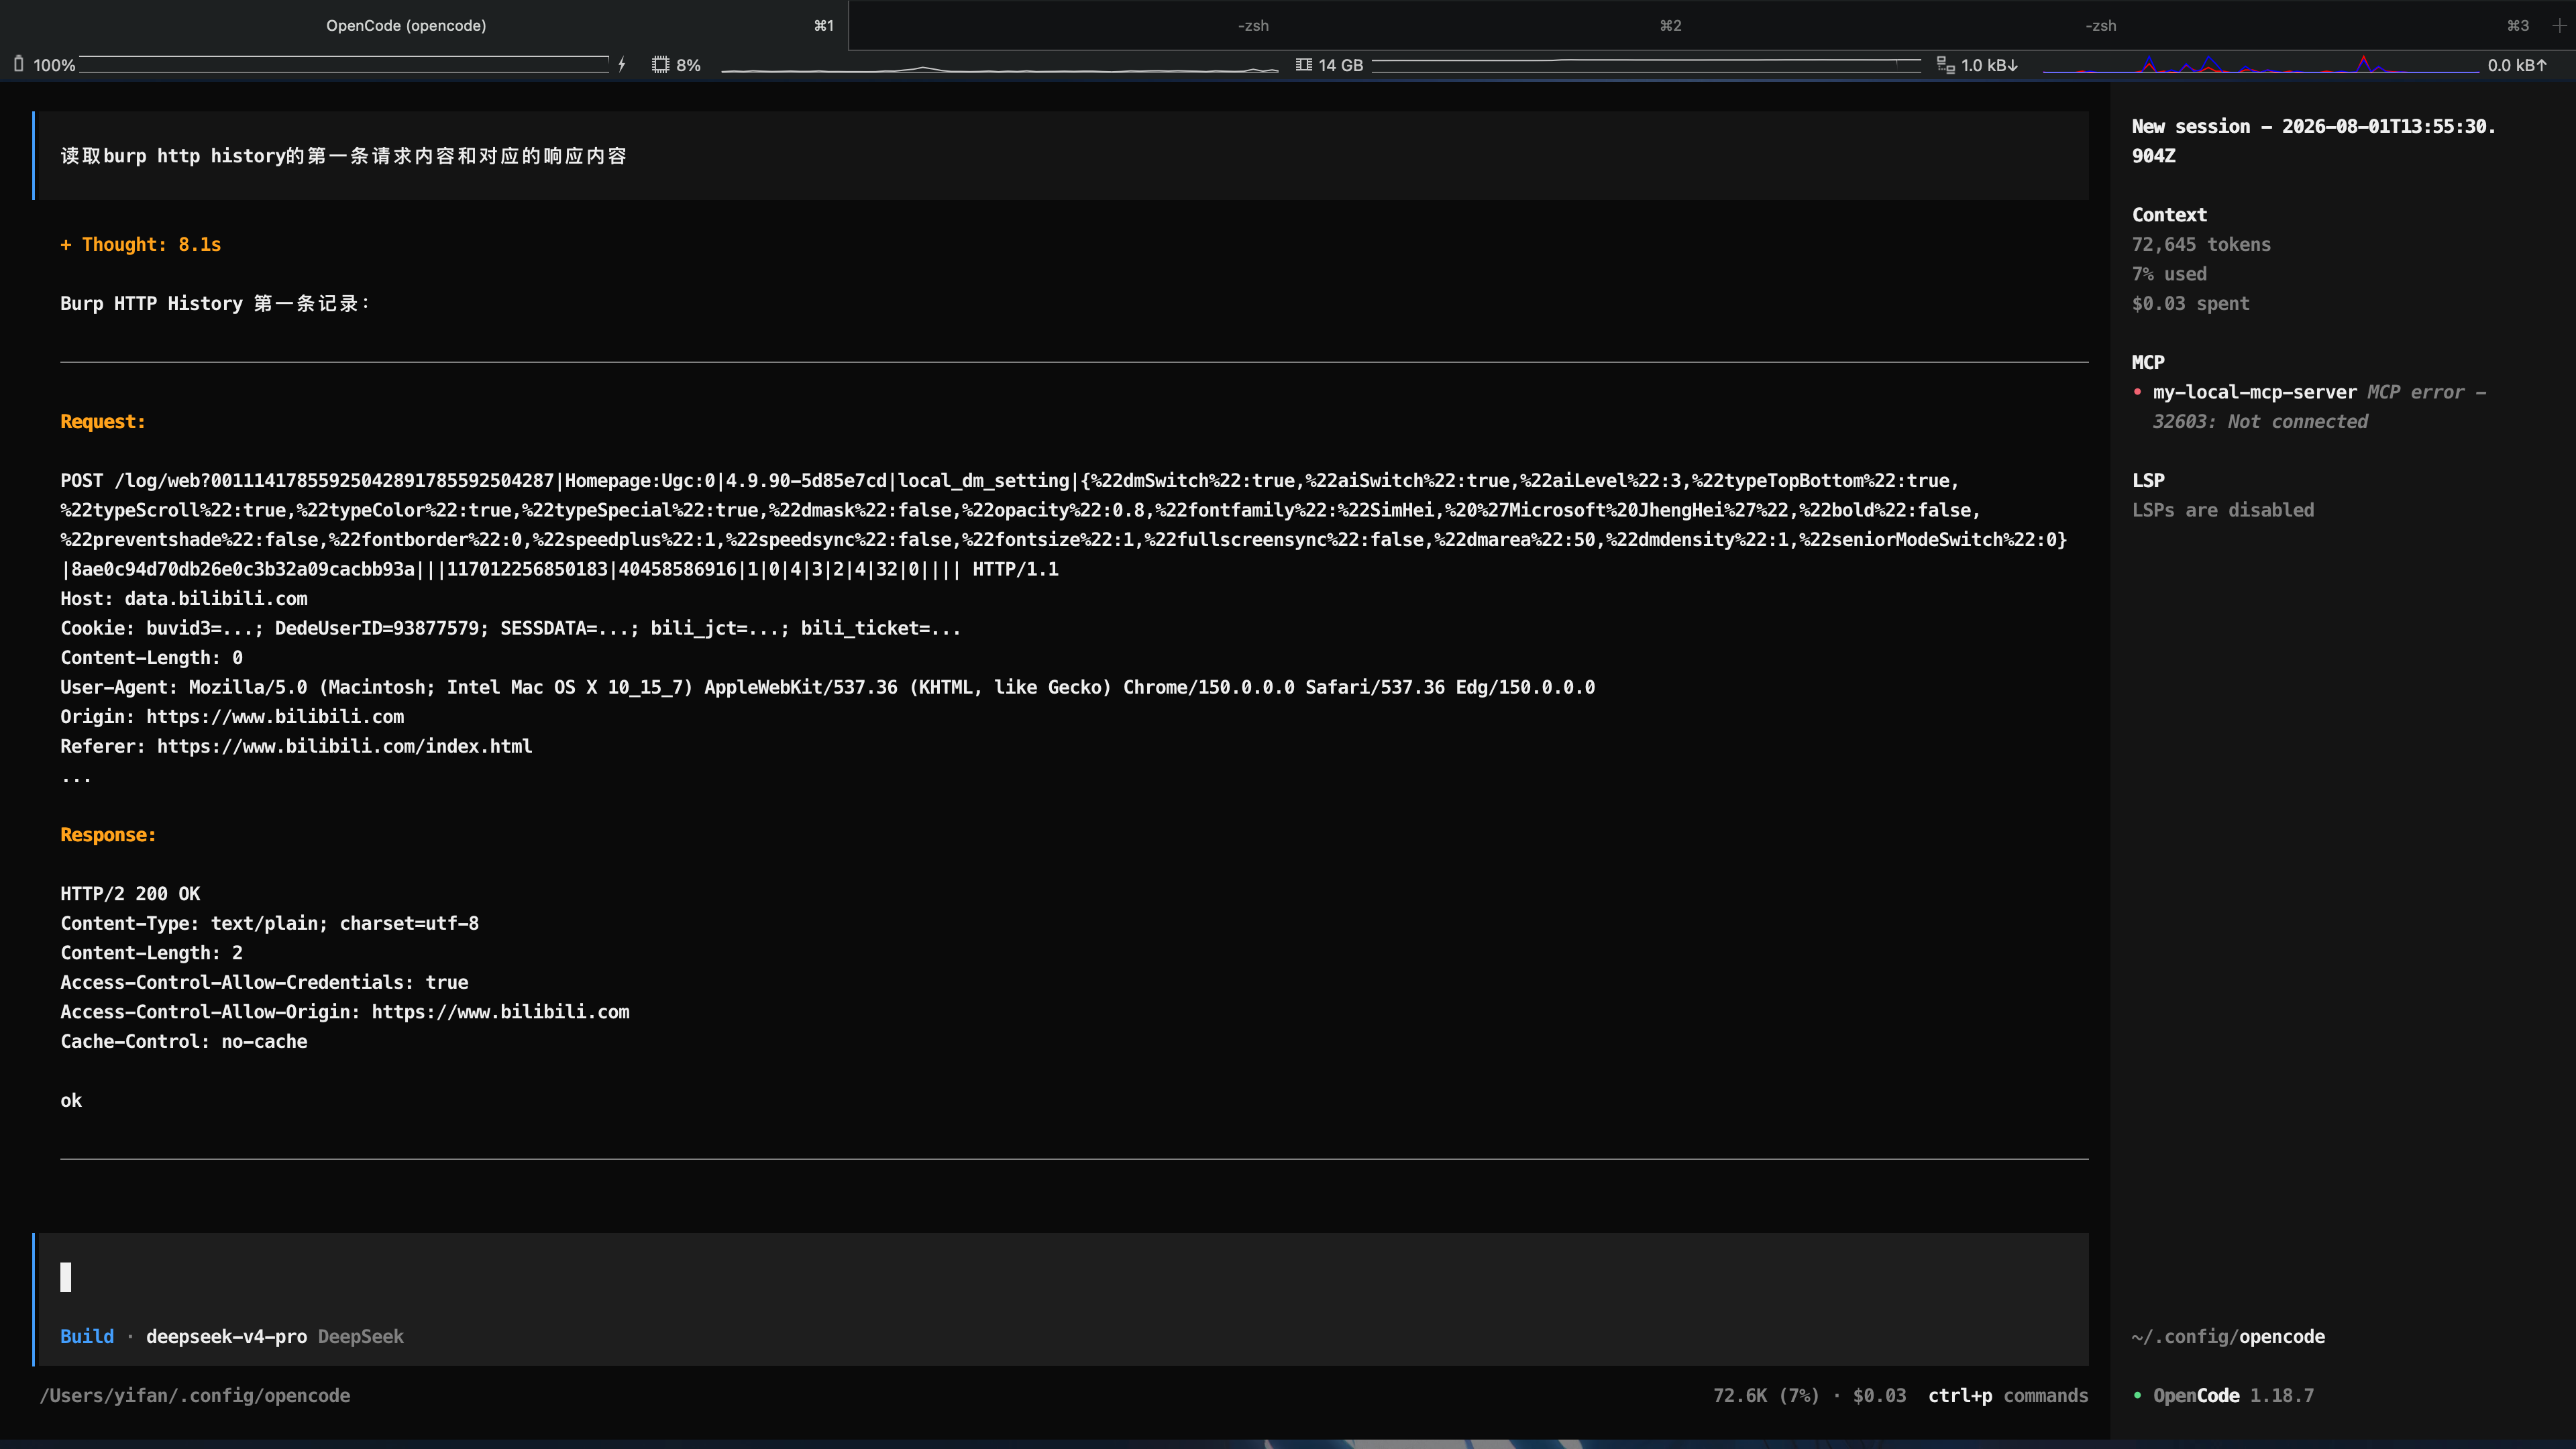The height and width of the screenshot is (1449, 2576).
Task: Click the memory RAM icon
Action: pos(1304,65)
